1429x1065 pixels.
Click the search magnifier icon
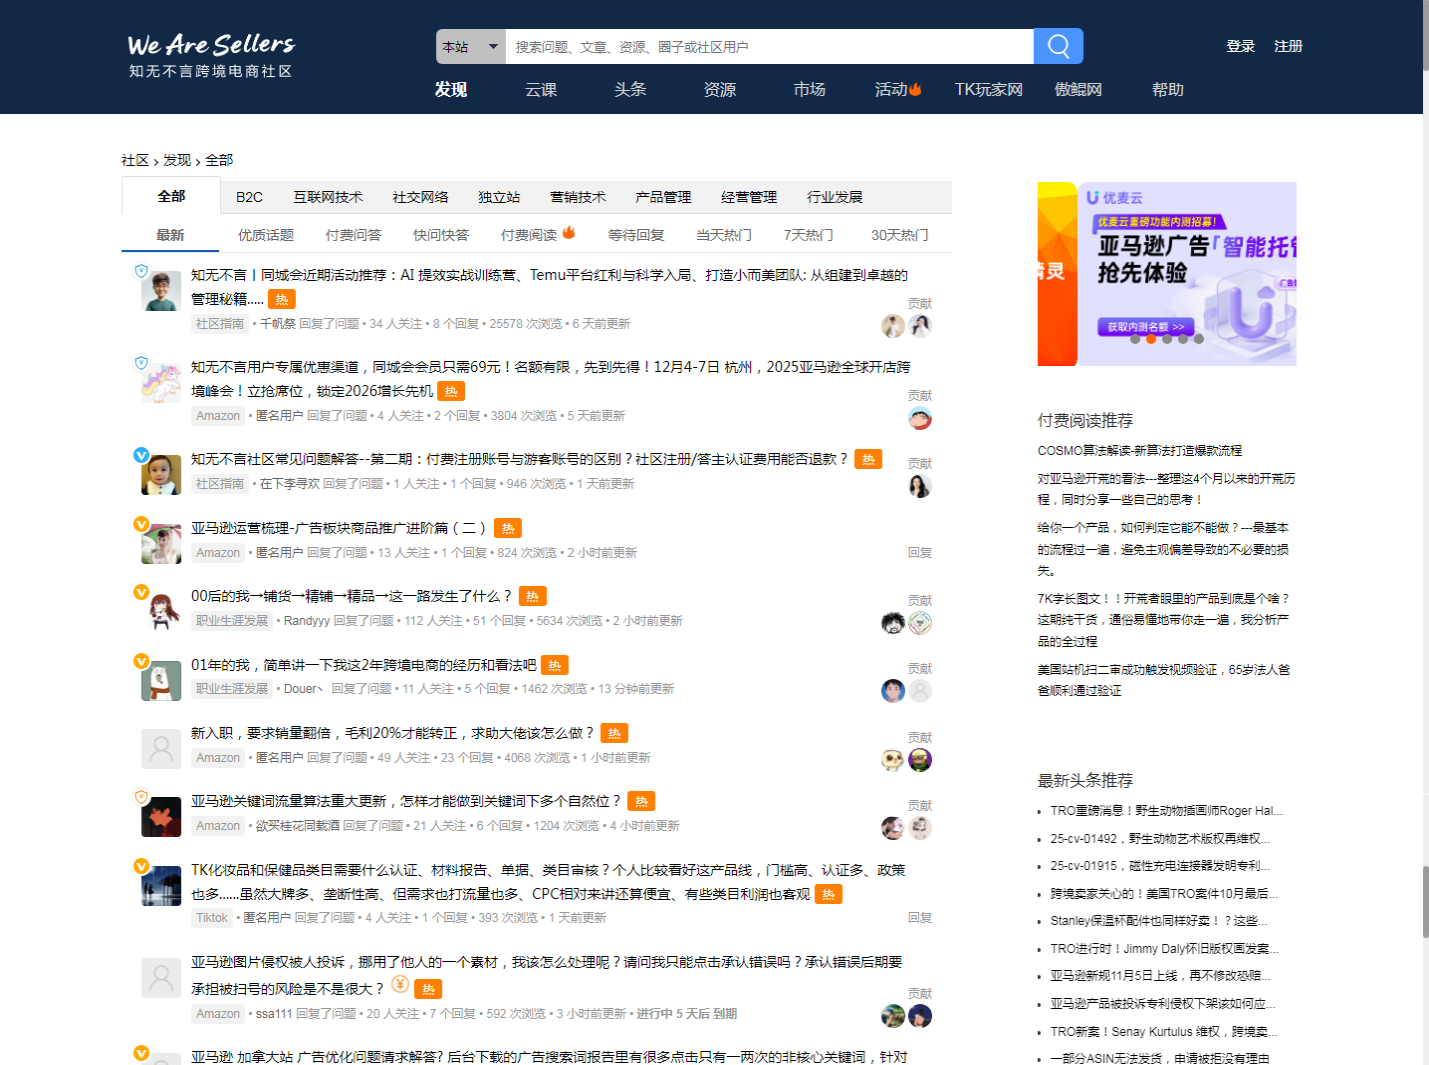(x=1057, y=45)
